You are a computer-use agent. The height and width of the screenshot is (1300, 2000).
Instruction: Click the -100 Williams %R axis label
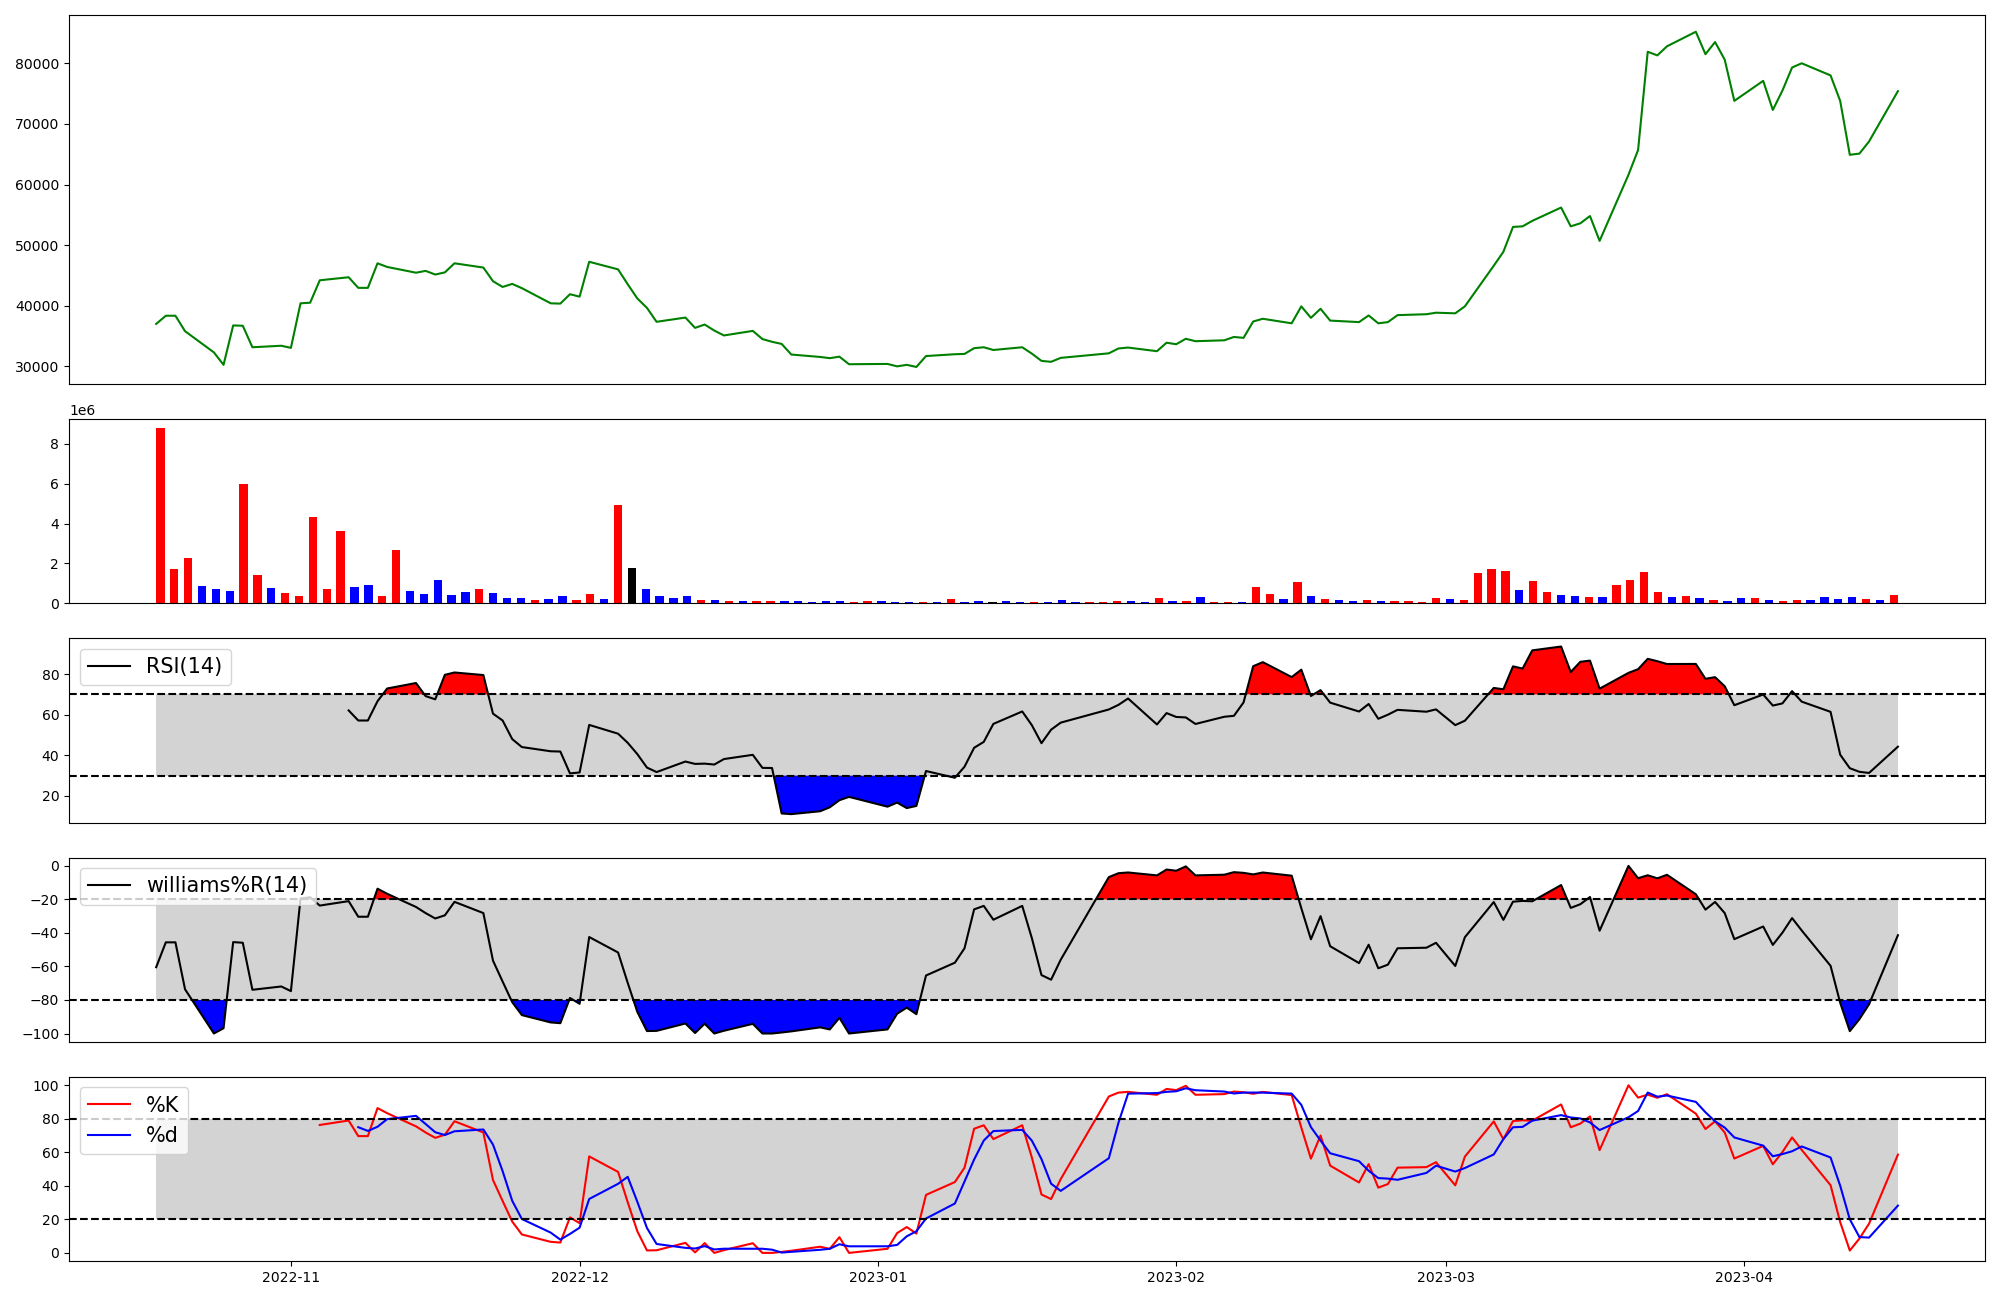(40, 1034)
